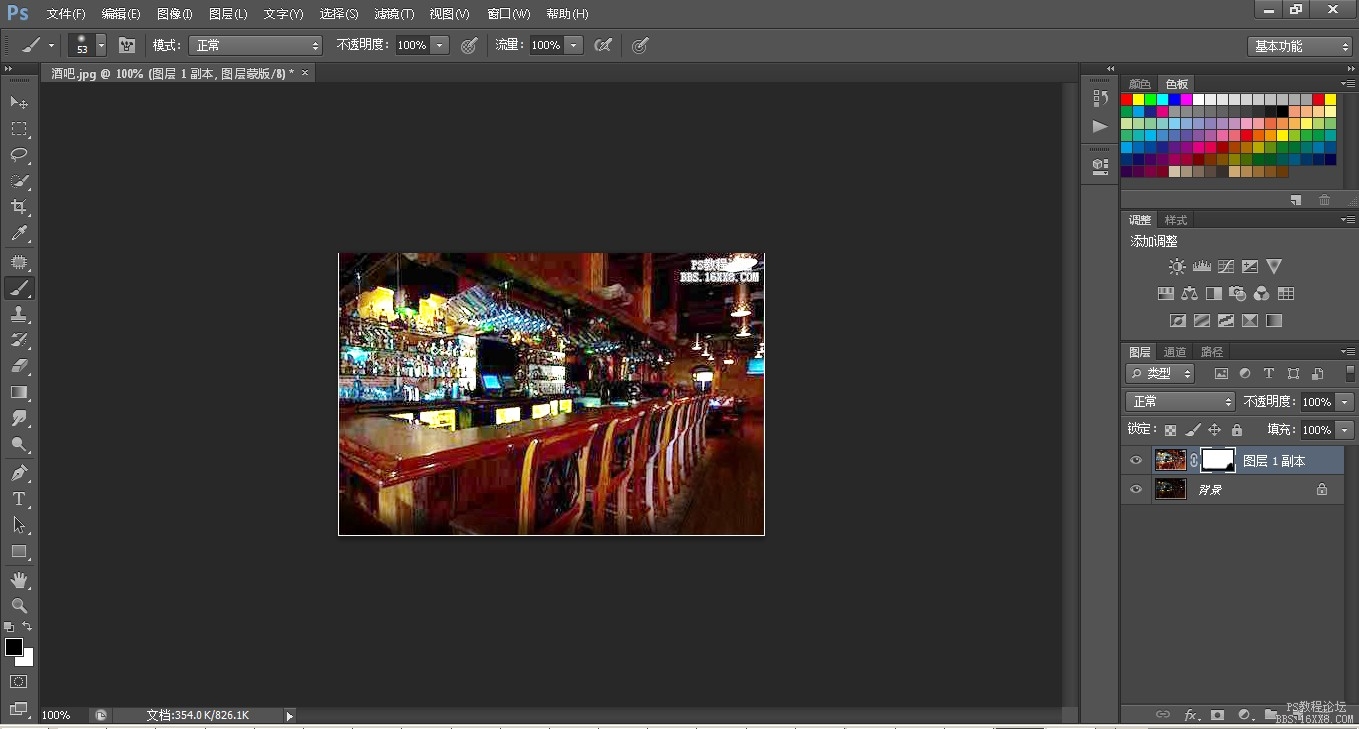Screen dimensions: 1359x729
Task: Toggle Quick Mask mode
Action: tap(18, 682)
